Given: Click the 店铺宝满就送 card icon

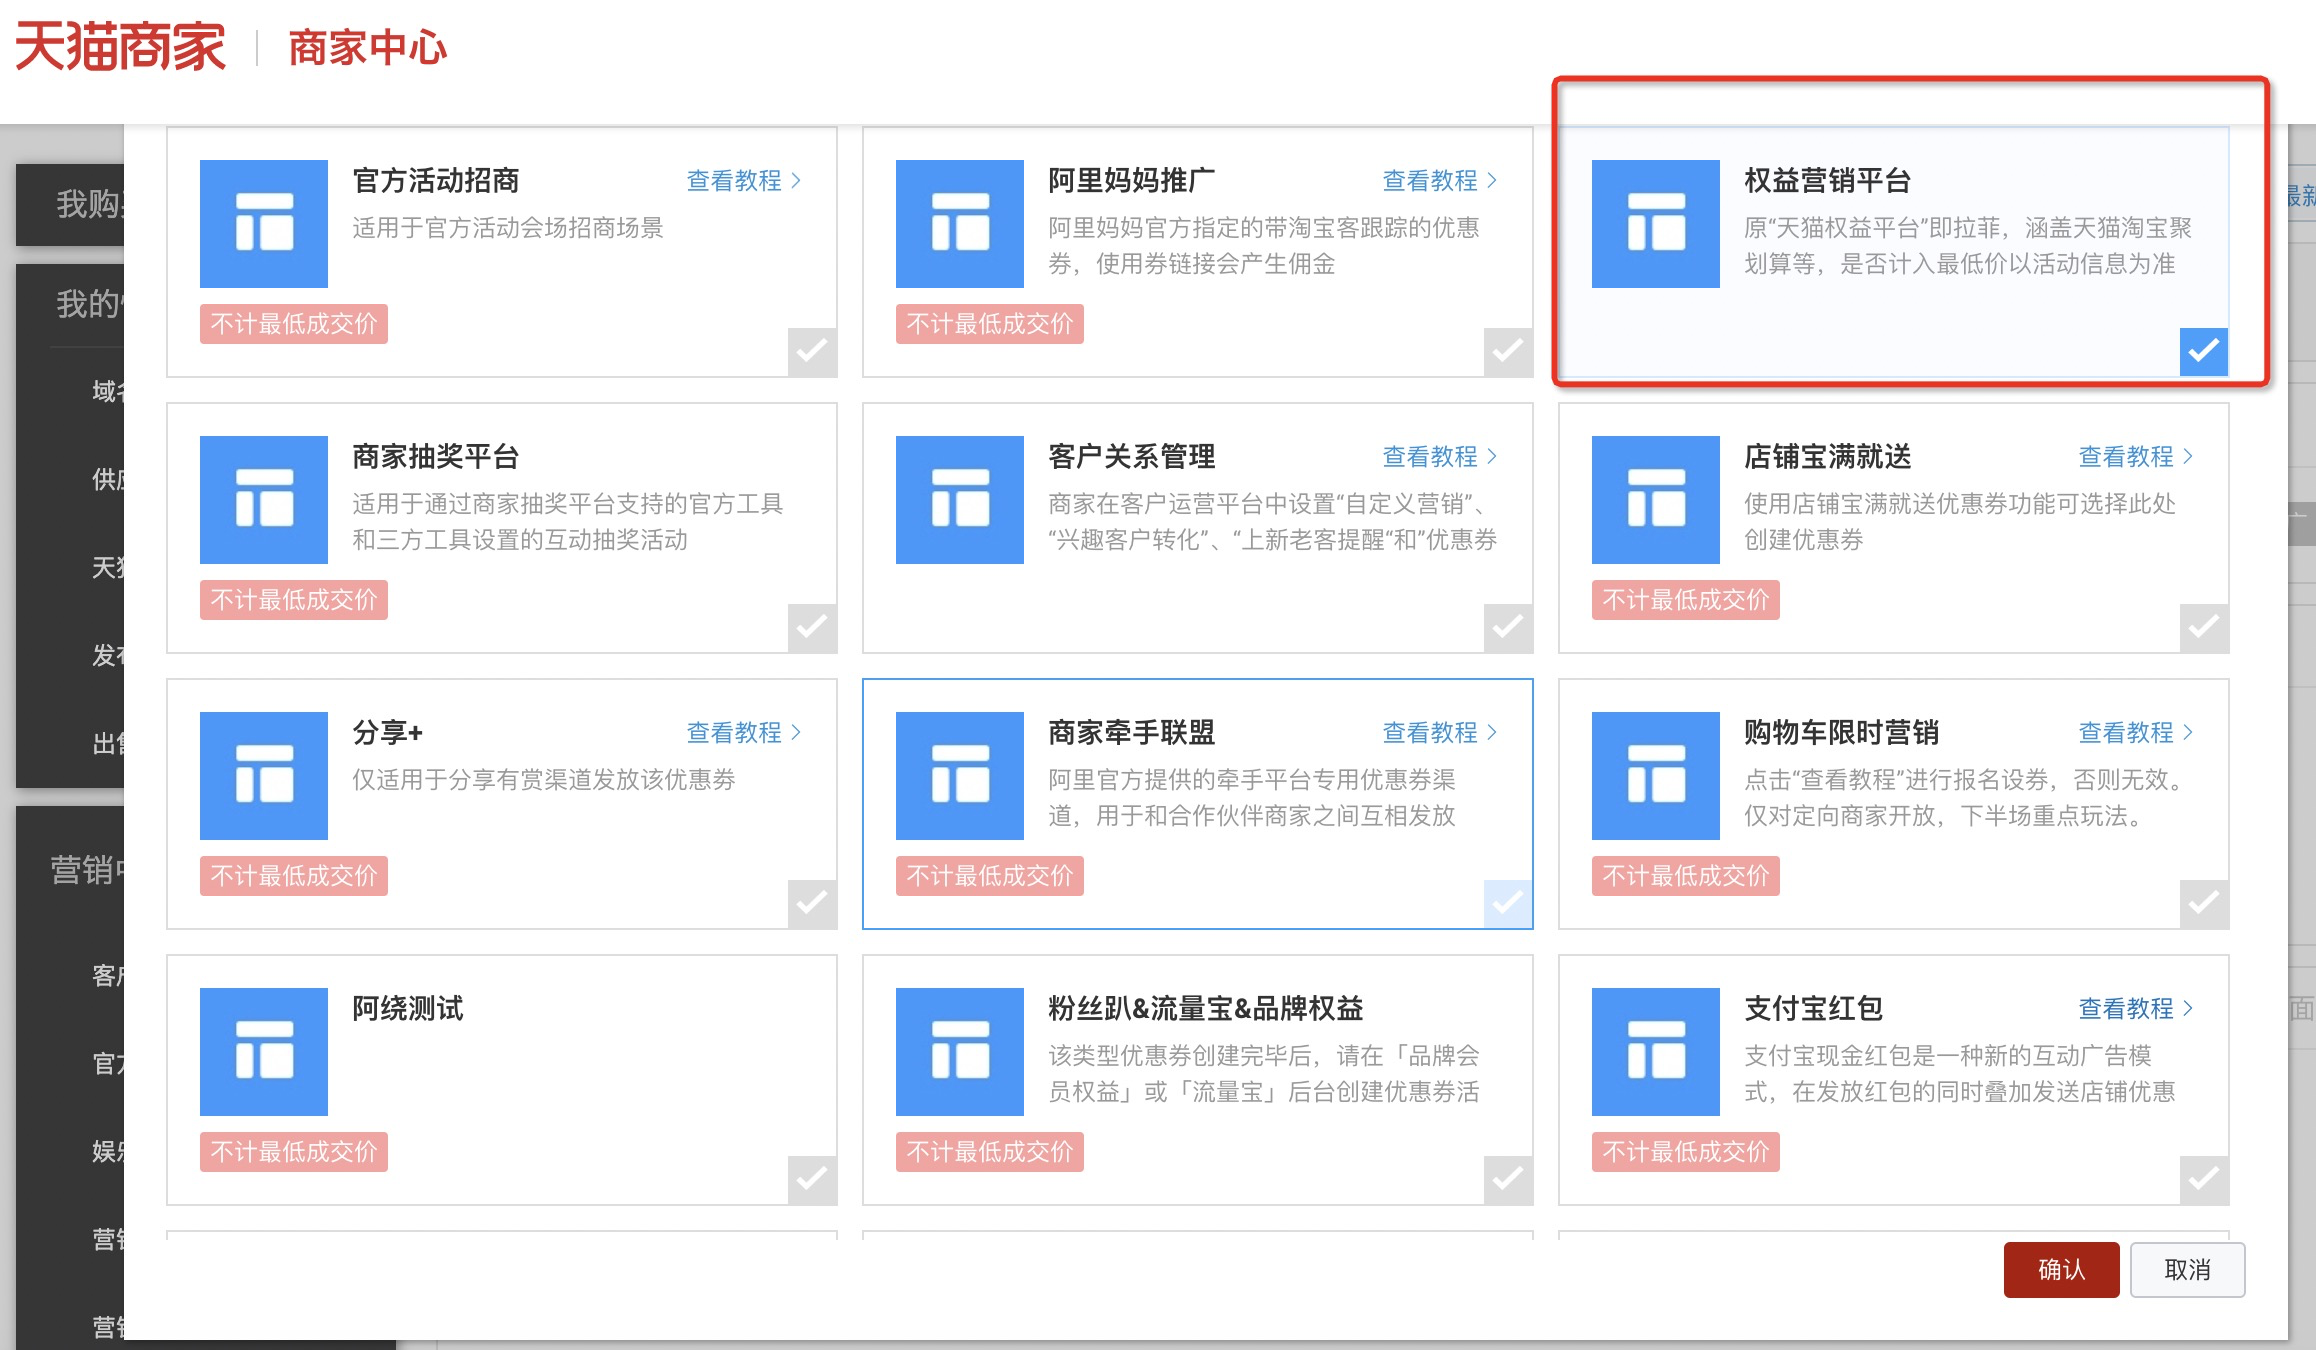Looking at the screenshot, I should tap(1656, 500).
